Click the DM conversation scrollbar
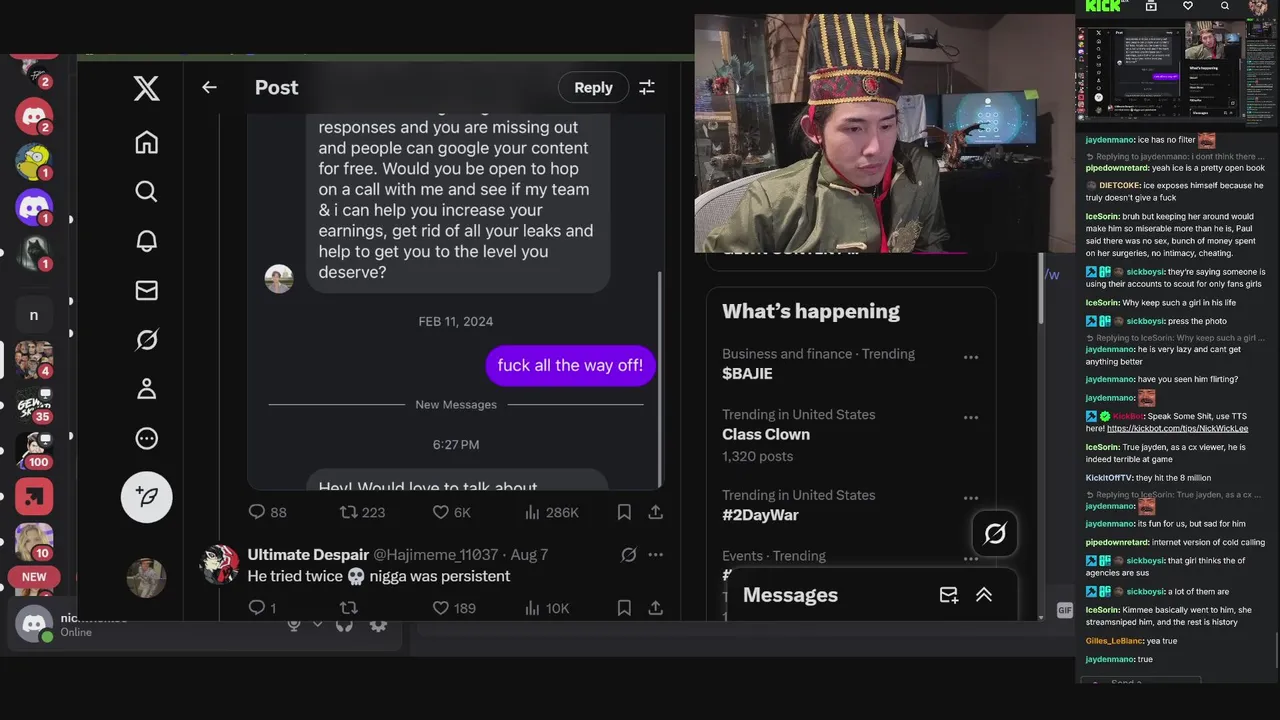 (x=659, y=378)
